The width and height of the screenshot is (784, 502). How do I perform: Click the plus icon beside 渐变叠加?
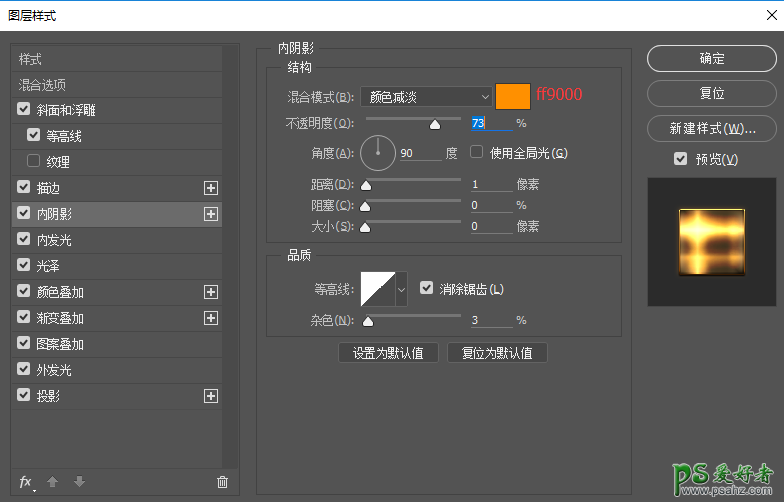coord(210,318)
